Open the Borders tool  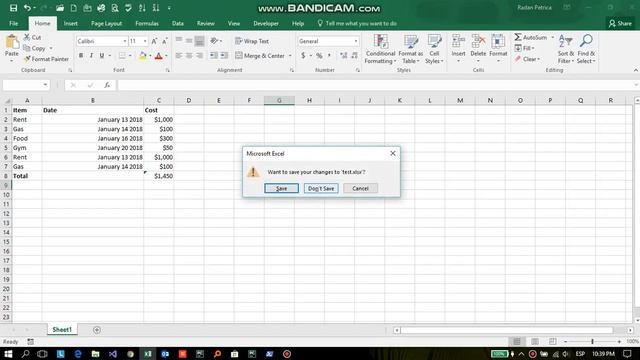(x=122, y=56)
